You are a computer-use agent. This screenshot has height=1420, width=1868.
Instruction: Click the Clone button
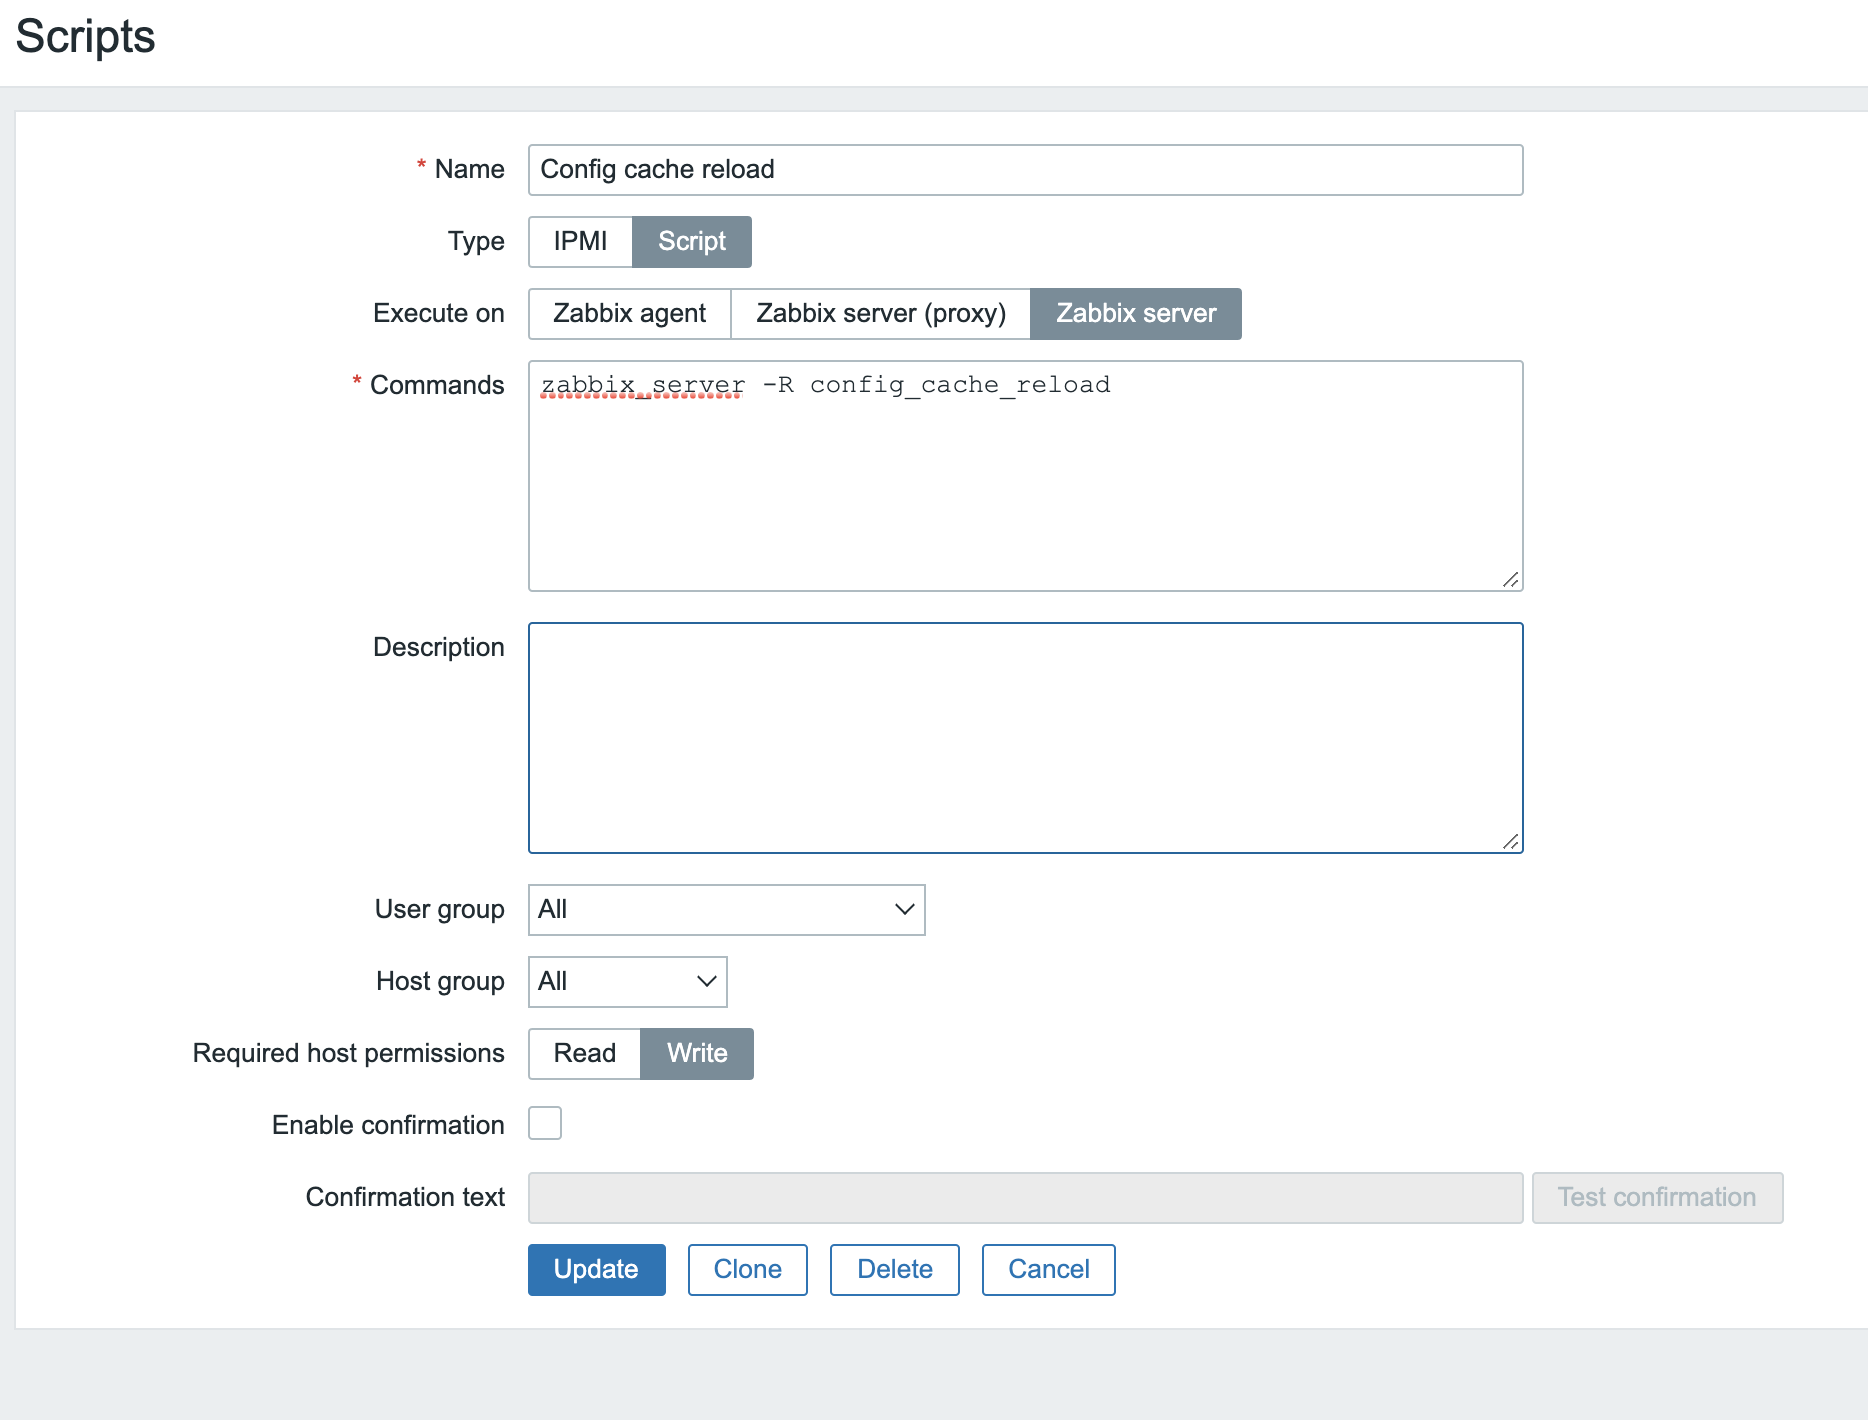747,1270
